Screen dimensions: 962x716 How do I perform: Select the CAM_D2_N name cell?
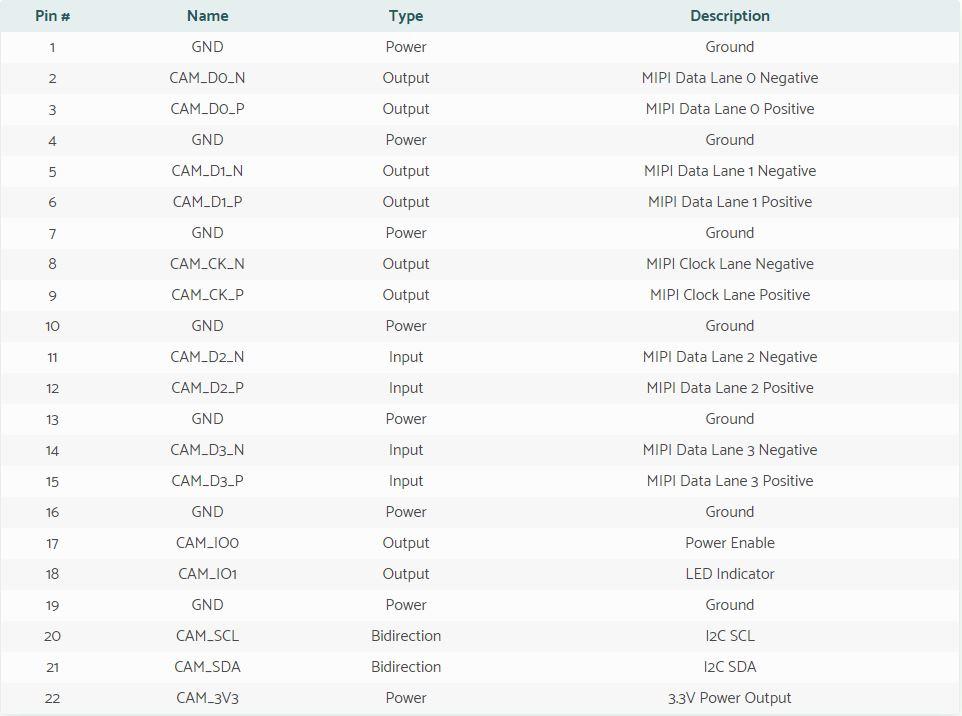point(207,356)
